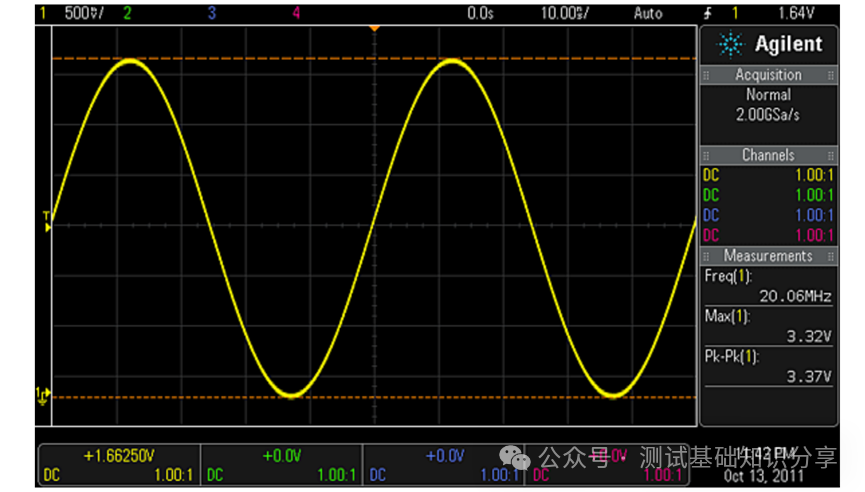Screen dimensions: 865x492
Task: Click the 10.00 ns/div timebase readout
Action: click(564, 13)
